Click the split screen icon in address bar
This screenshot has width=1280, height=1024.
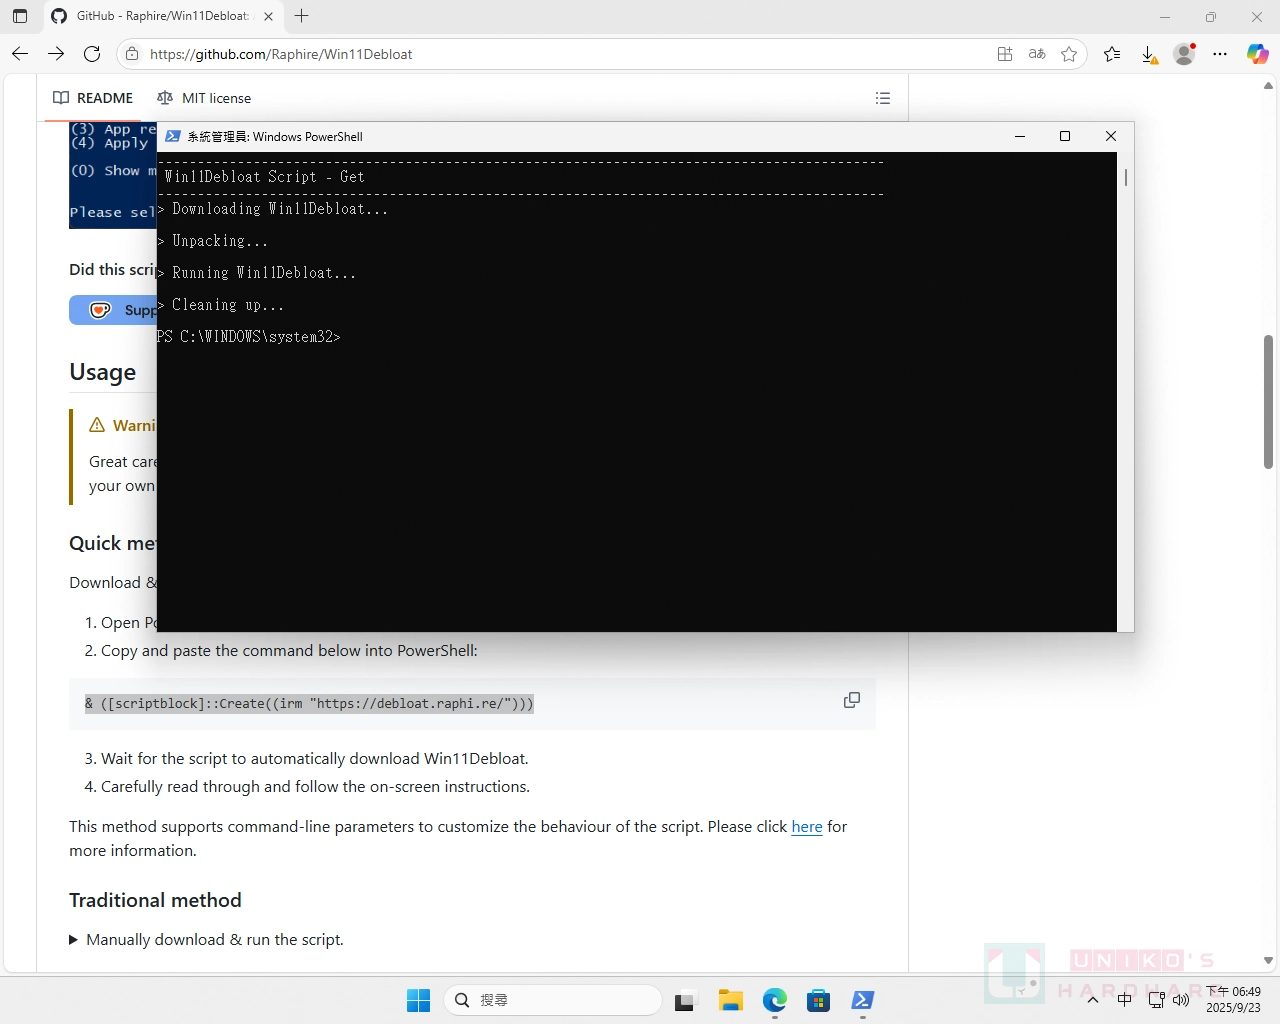point(1005,54)
